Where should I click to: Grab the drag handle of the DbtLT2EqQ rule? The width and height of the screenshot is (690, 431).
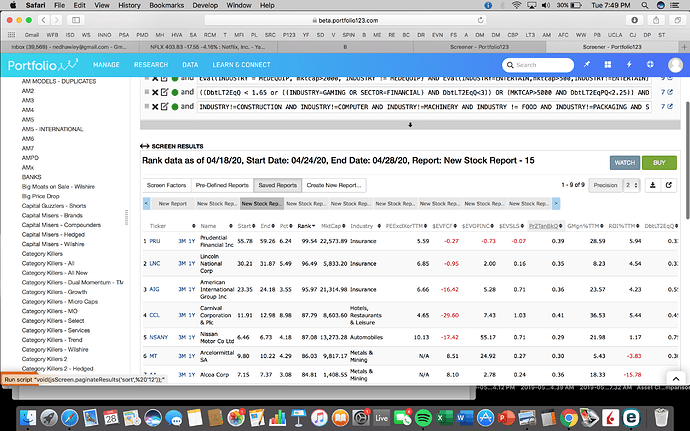coord(147,92)
